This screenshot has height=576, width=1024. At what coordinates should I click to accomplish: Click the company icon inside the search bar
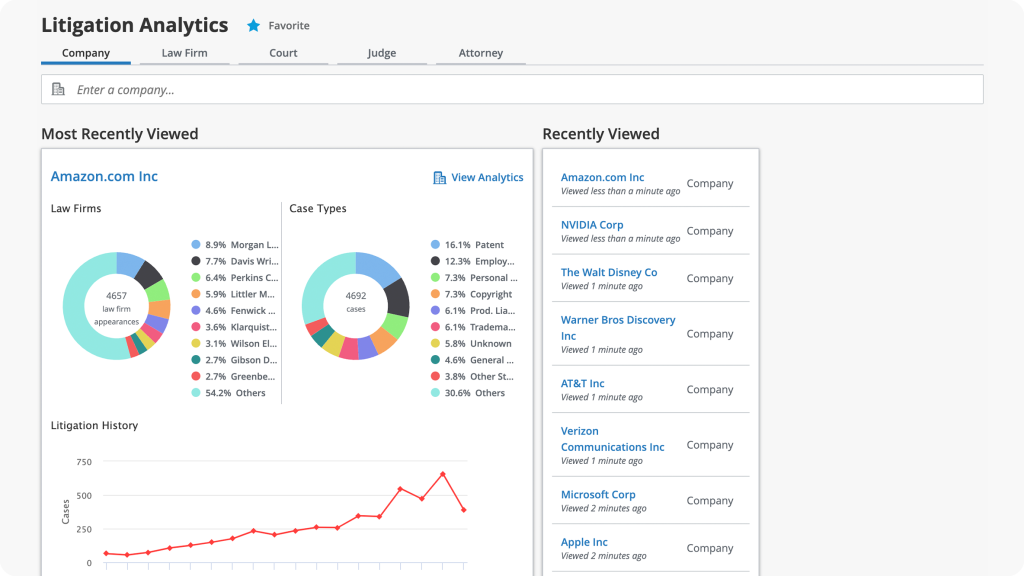click(x=58, y=89)
